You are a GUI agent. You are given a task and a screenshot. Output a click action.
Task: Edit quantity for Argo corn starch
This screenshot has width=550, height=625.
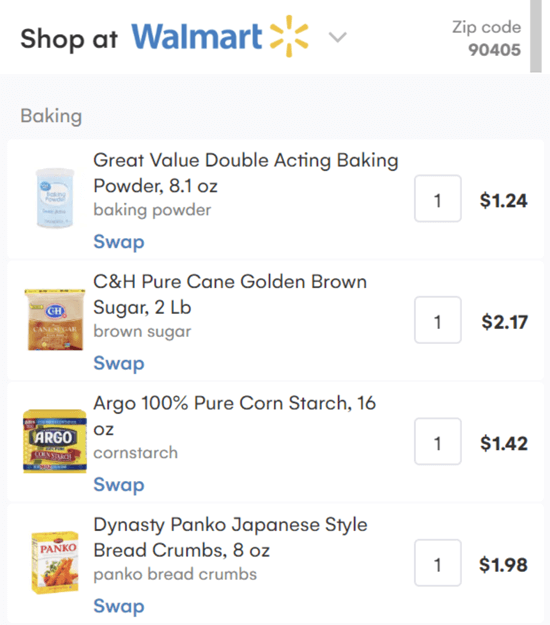coord(438,441)
